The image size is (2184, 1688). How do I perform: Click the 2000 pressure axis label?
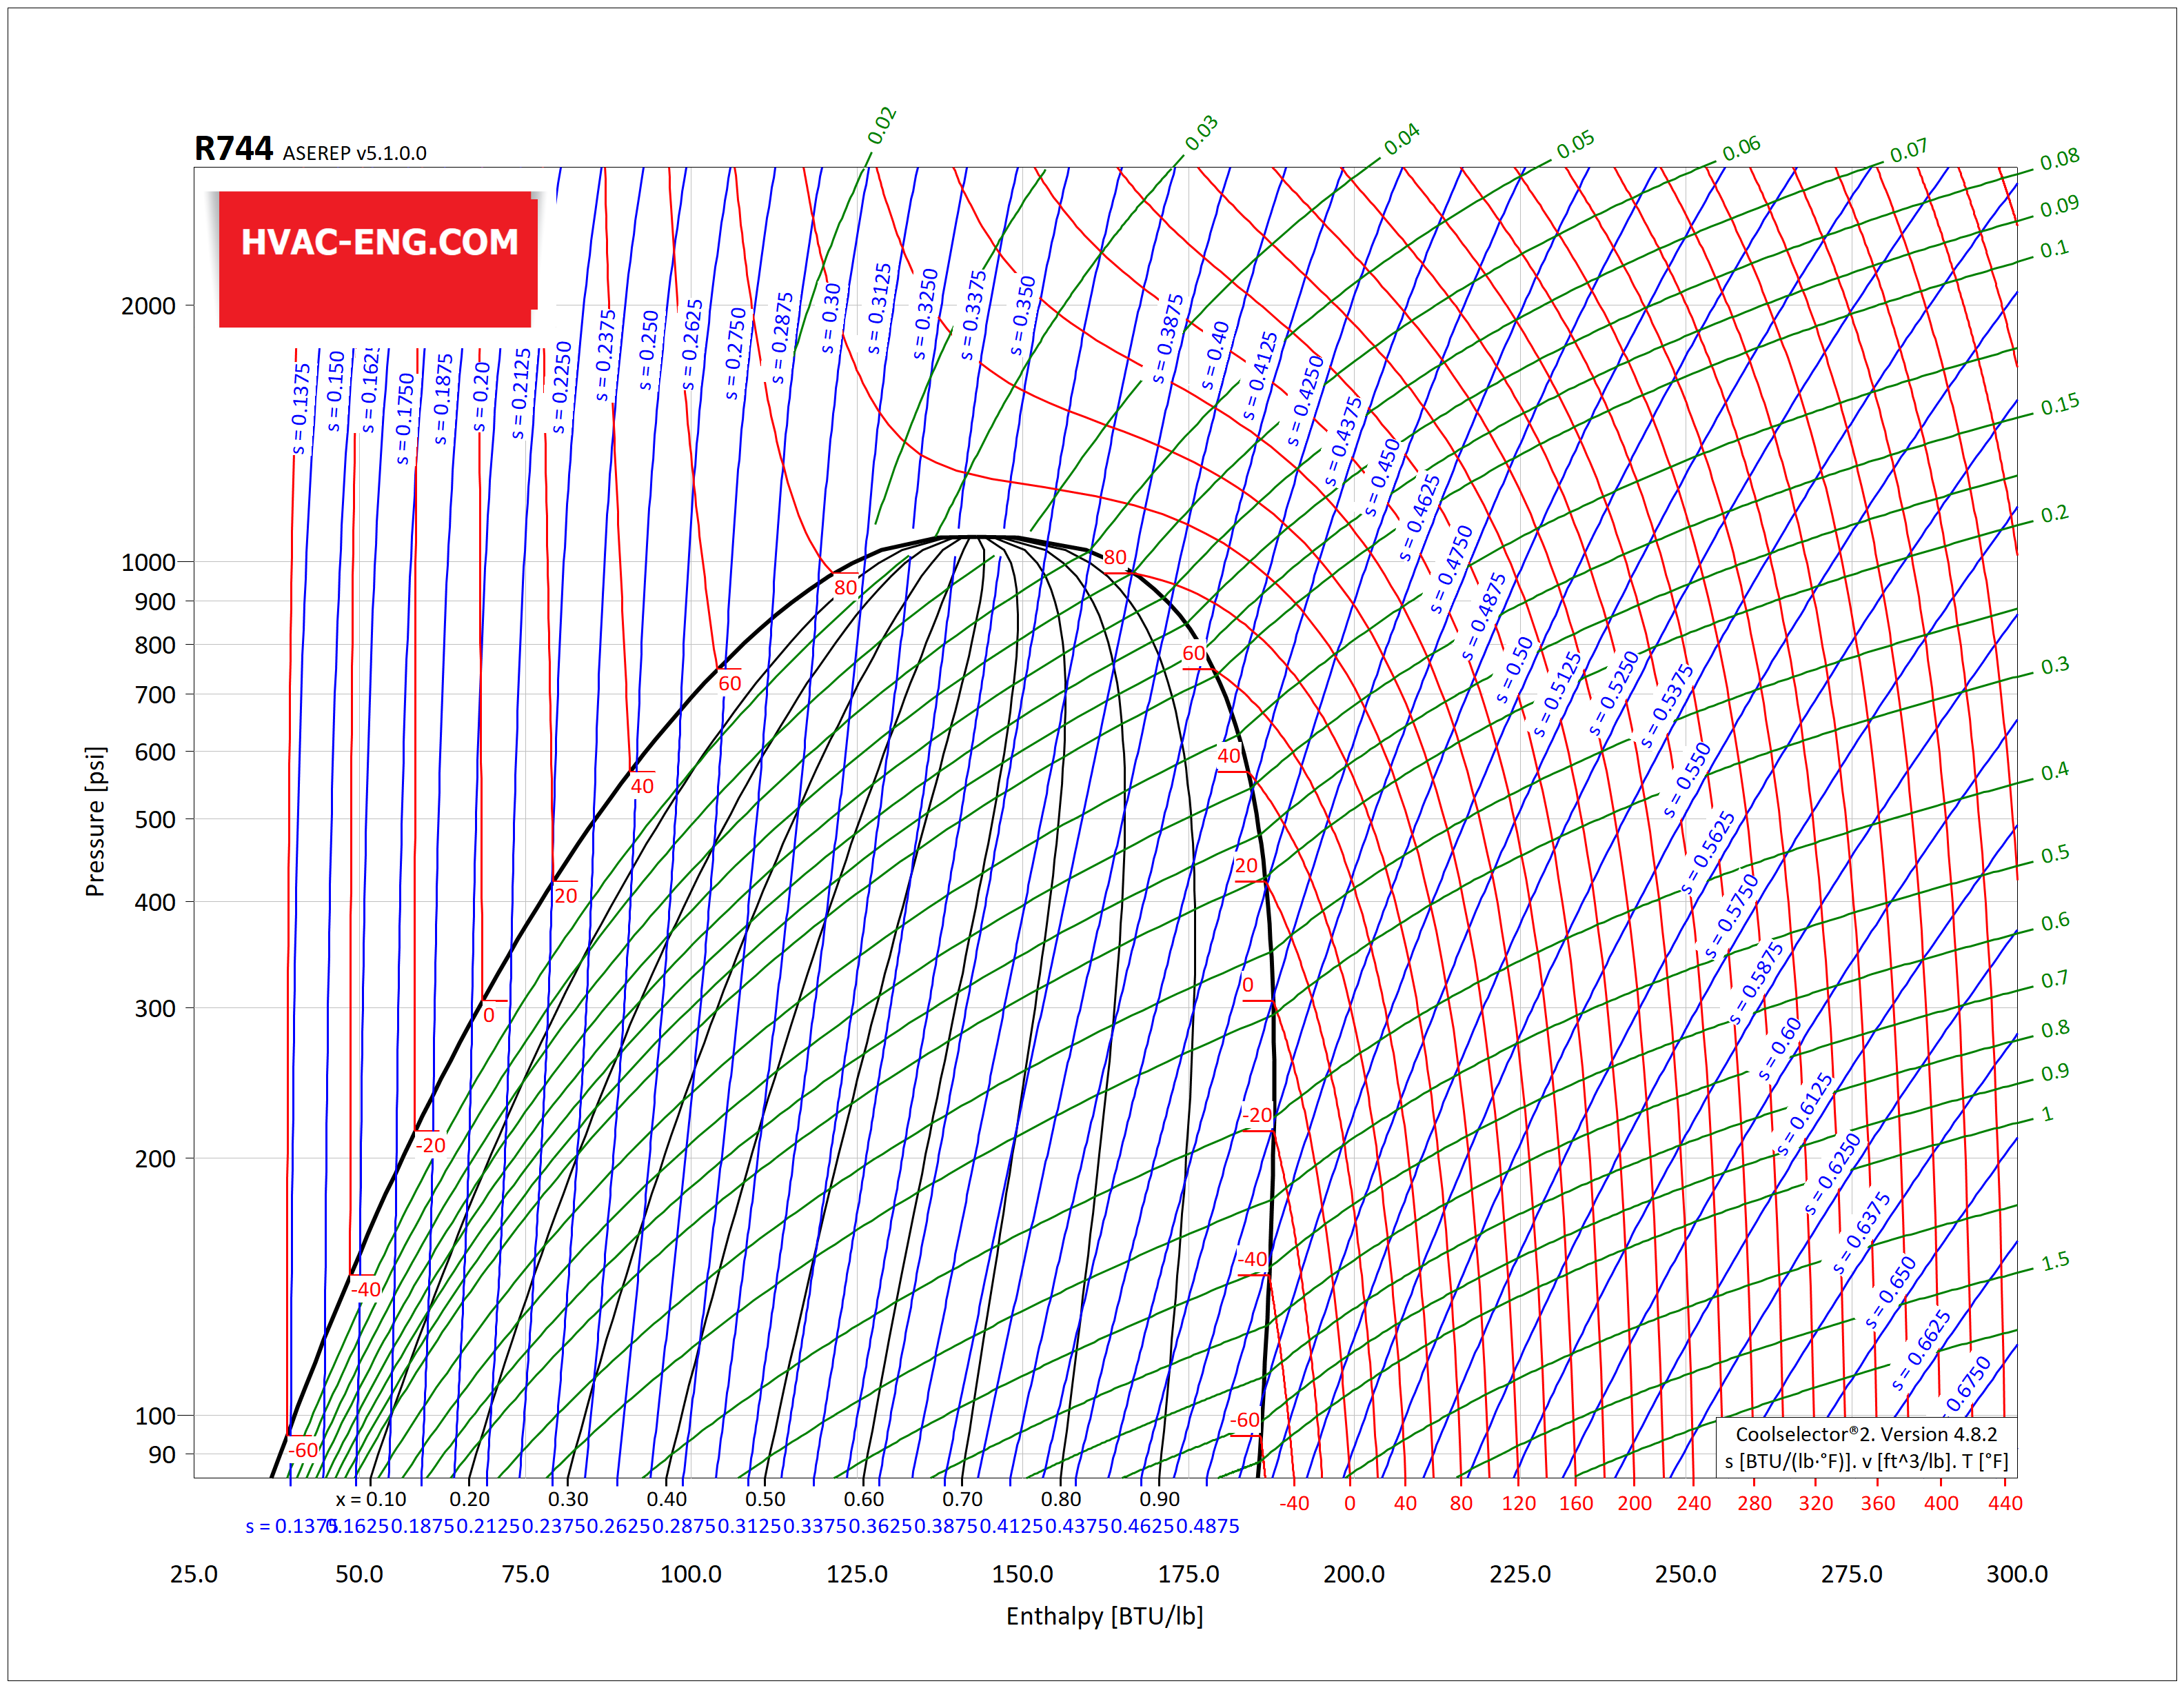point(148,306)
